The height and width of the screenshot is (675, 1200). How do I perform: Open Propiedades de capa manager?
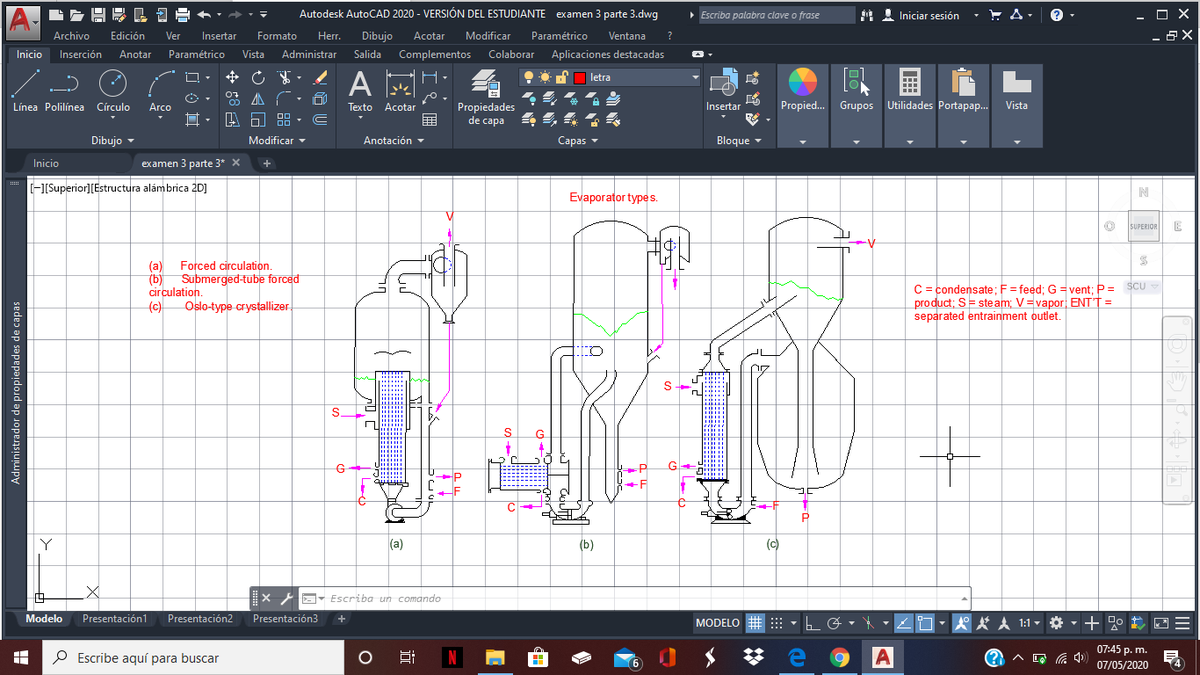[x=486, y=98]
